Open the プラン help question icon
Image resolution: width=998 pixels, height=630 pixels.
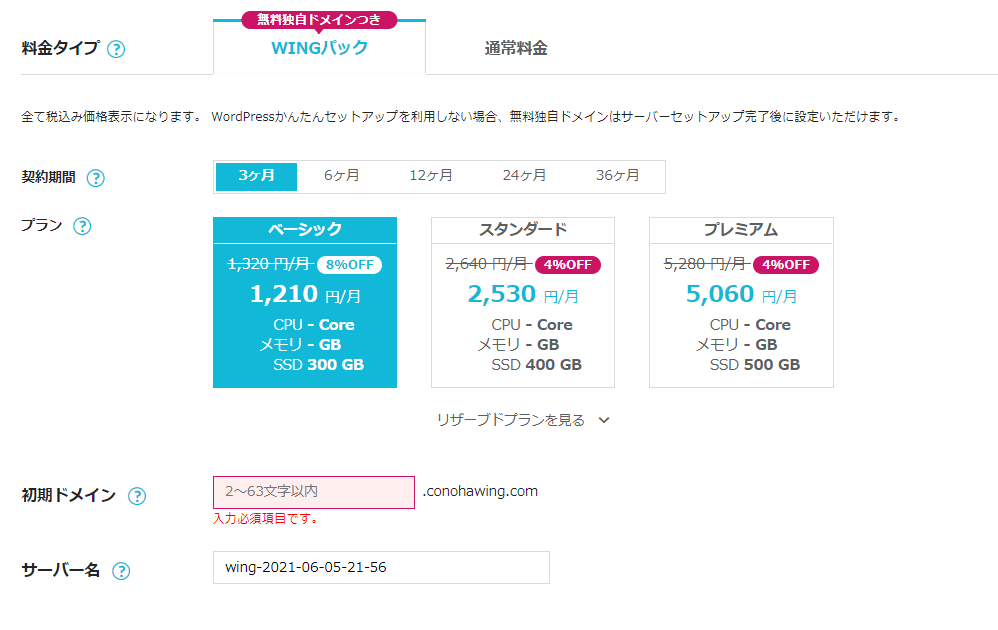click(x=82, y=226)
